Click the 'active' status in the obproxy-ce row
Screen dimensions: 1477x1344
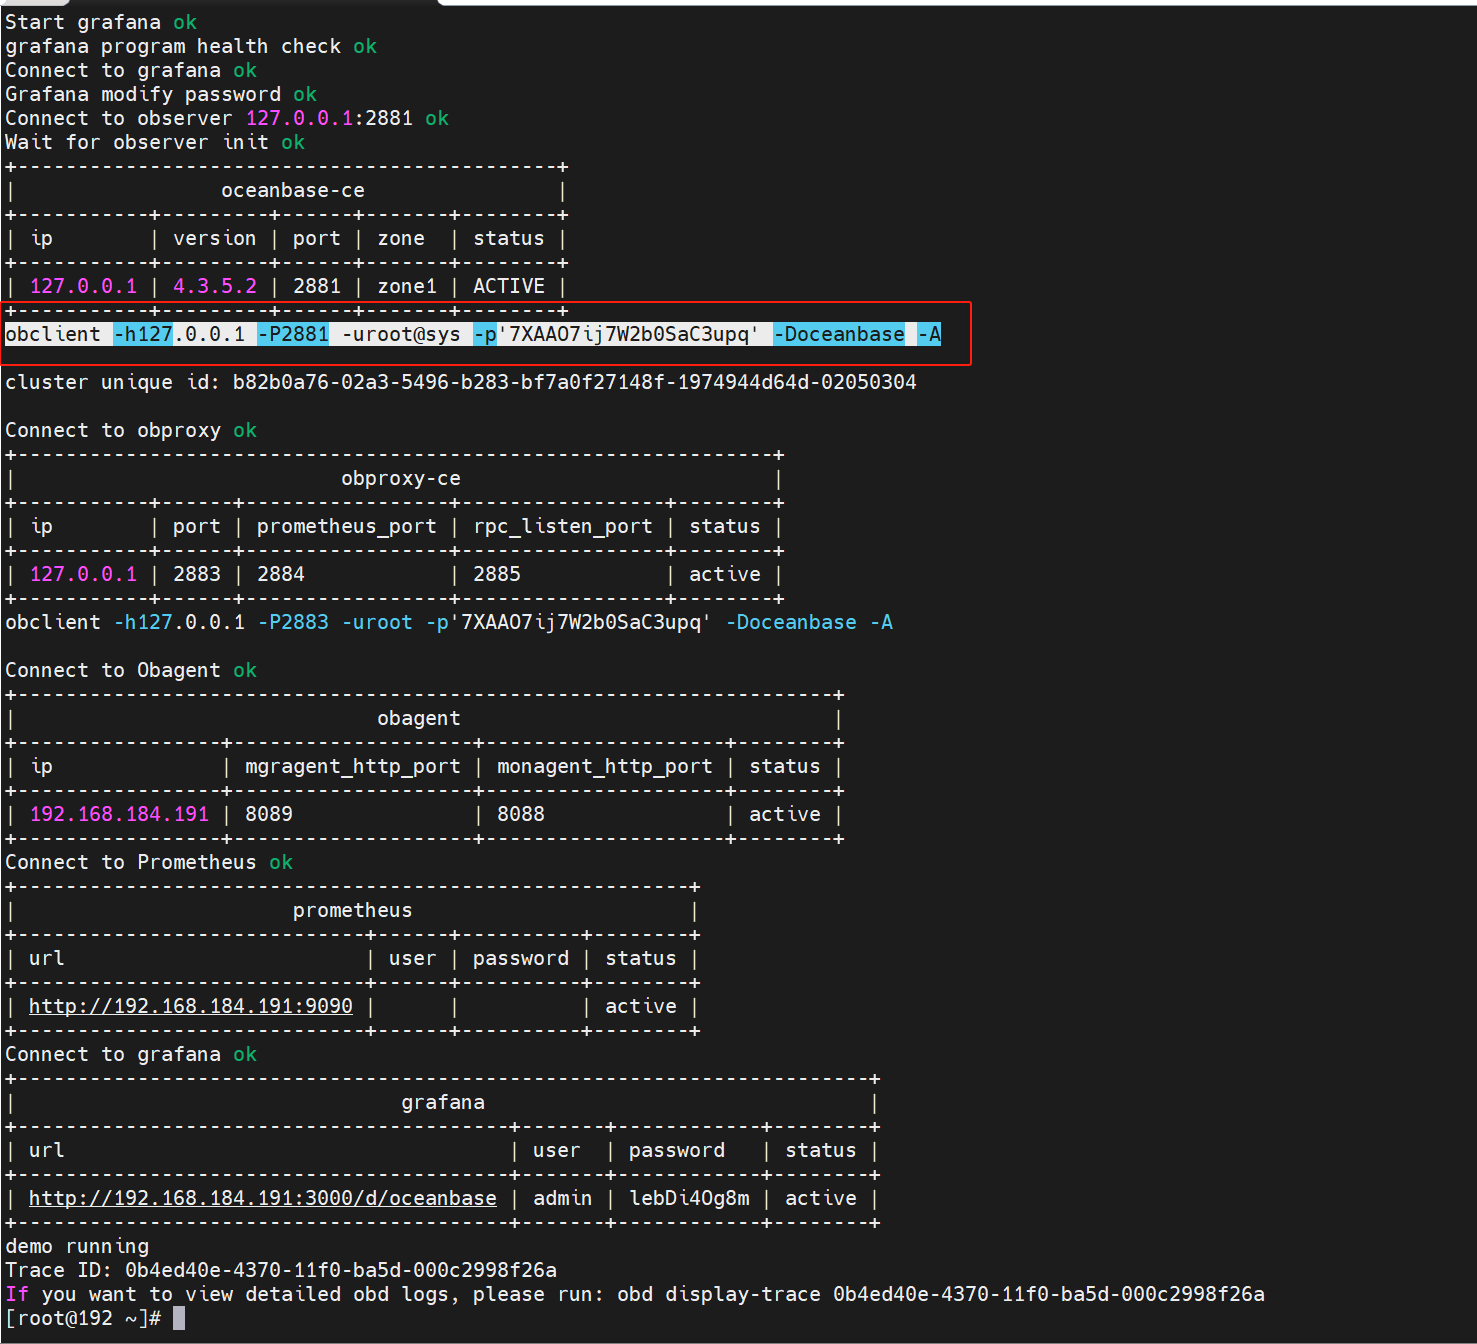coord(725,574)
